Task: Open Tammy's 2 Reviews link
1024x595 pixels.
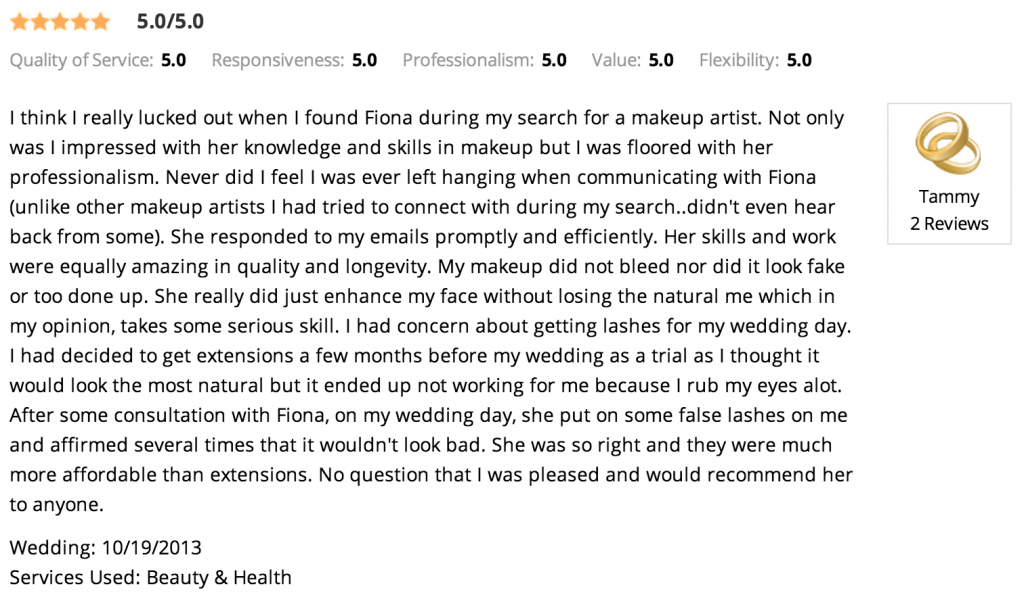Action: 949,224
